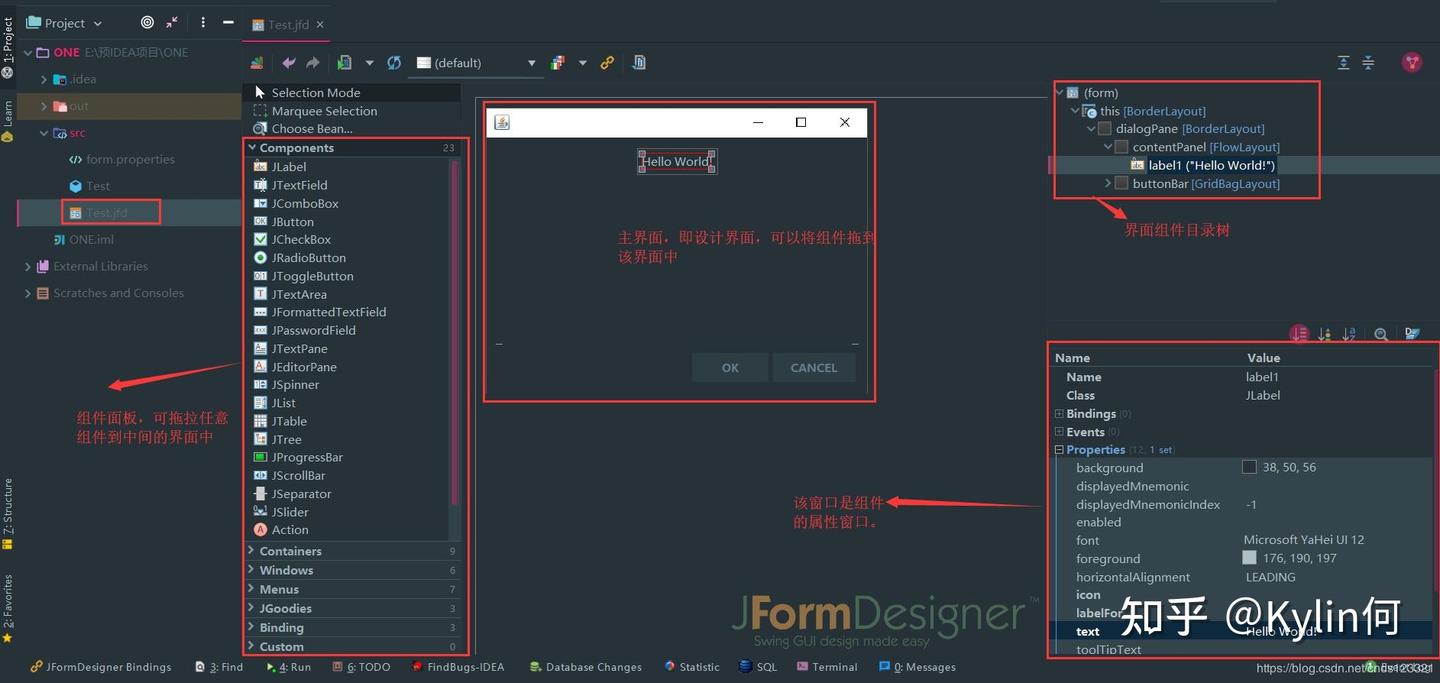Expand the buttonBar tree node
1440x683 pixels.
point(1107,183)
